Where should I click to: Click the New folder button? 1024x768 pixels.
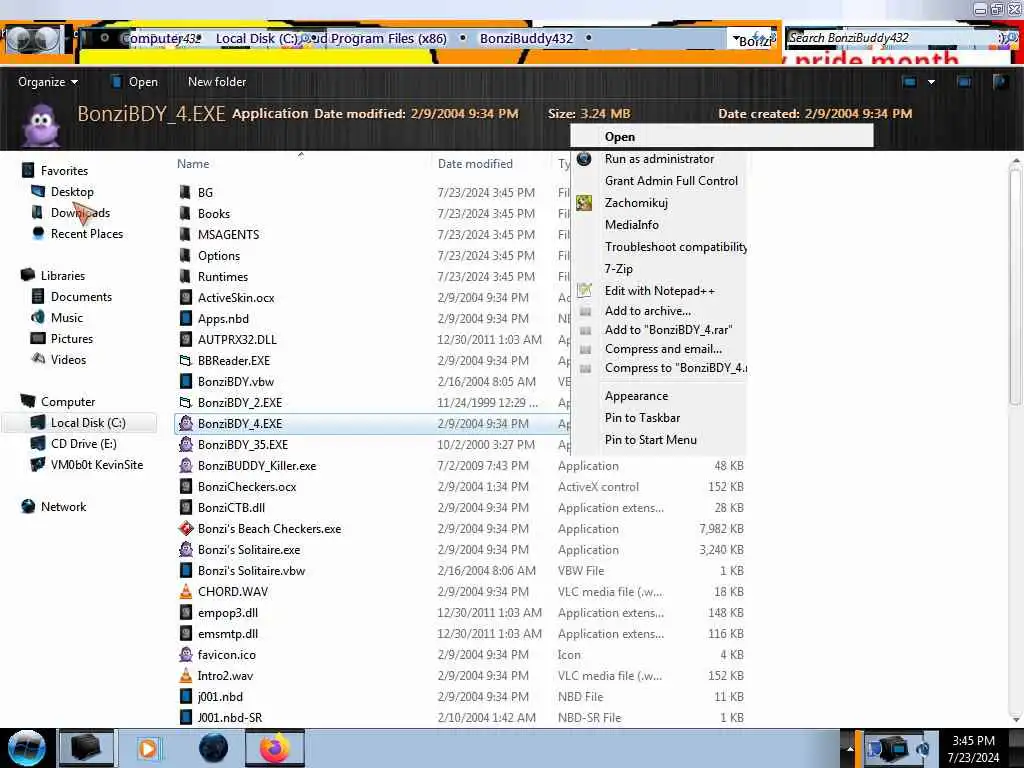(x=217, y=82)
